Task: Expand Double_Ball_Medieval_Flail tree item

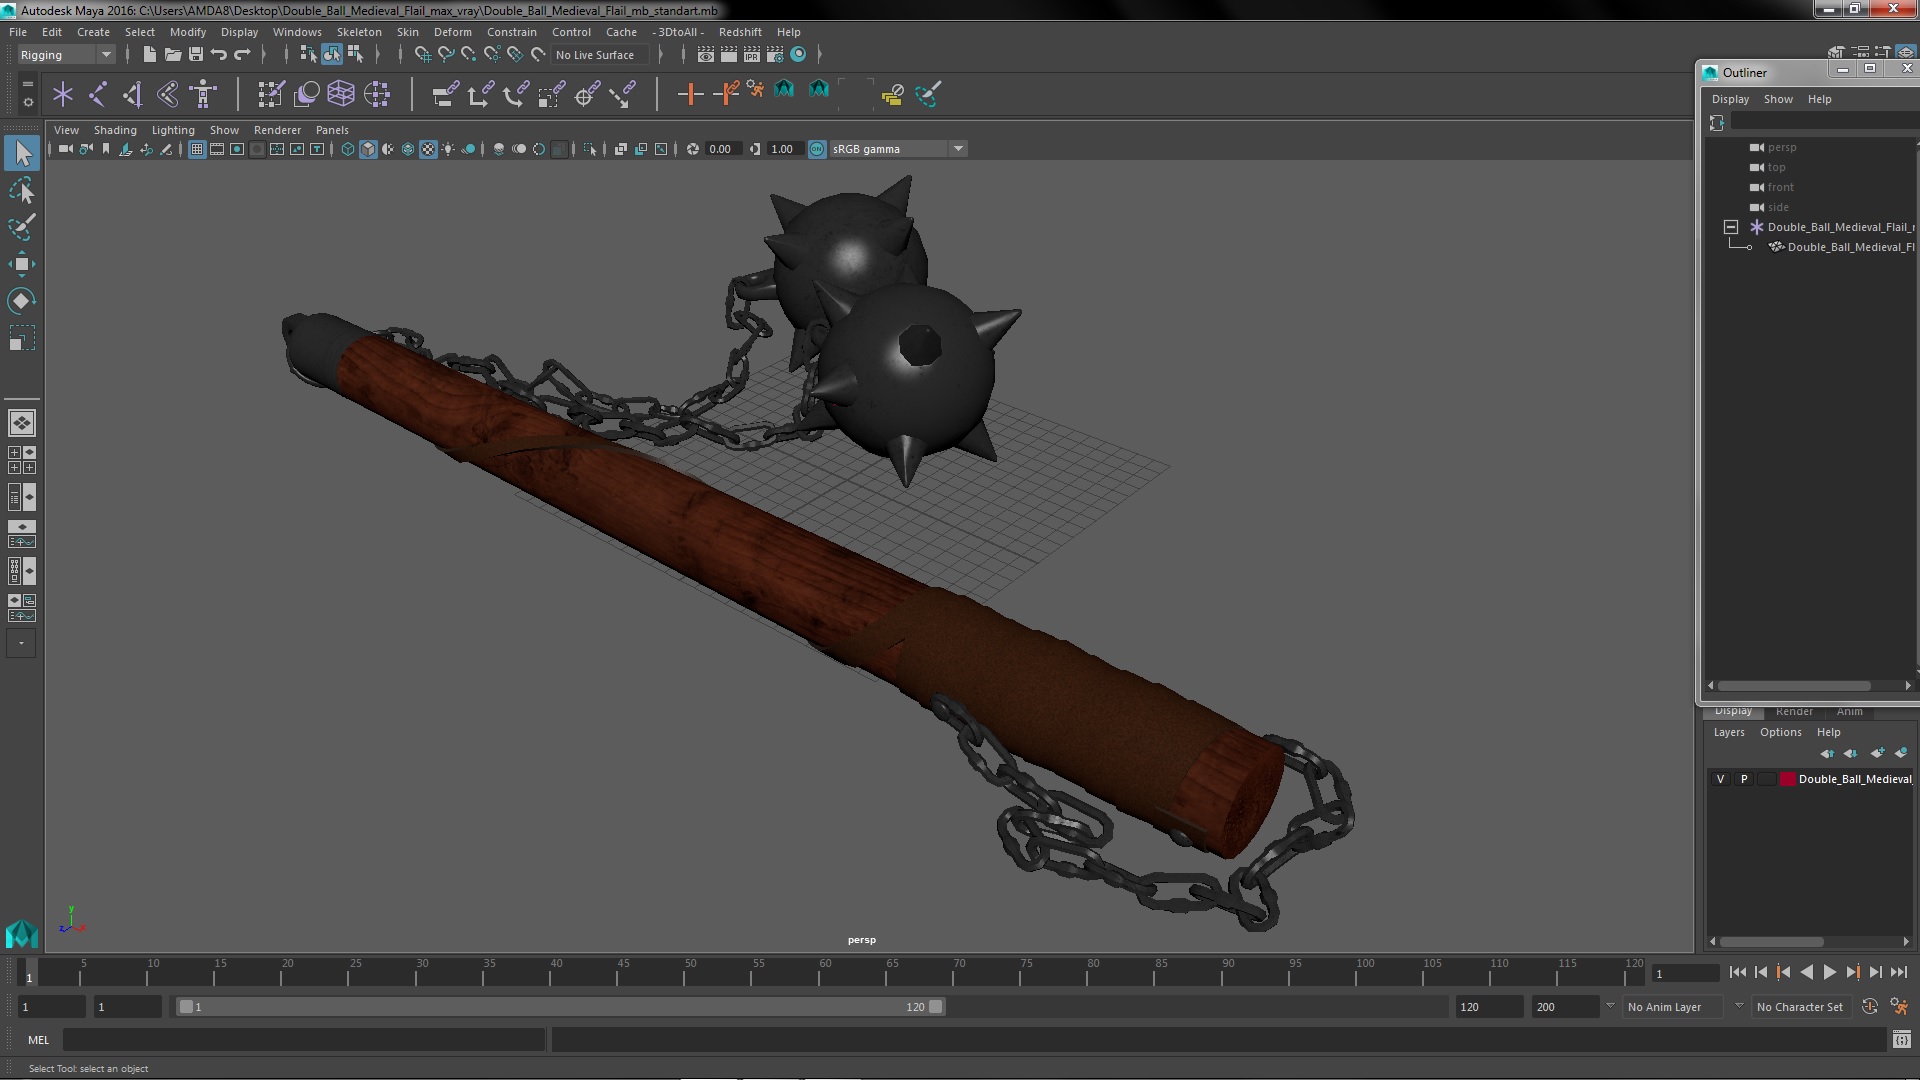Action: pyautogui.click(x=1730, y=225)
